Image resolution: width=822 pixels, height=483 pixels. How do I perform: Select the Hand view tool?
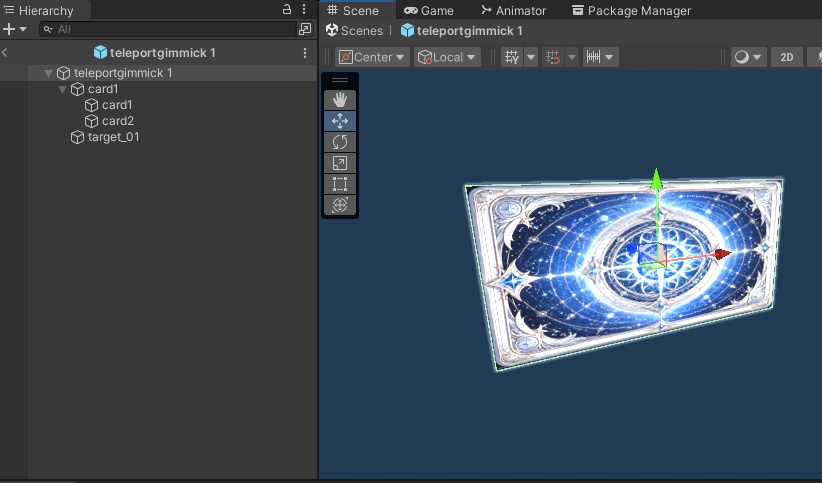pos(340,100)
